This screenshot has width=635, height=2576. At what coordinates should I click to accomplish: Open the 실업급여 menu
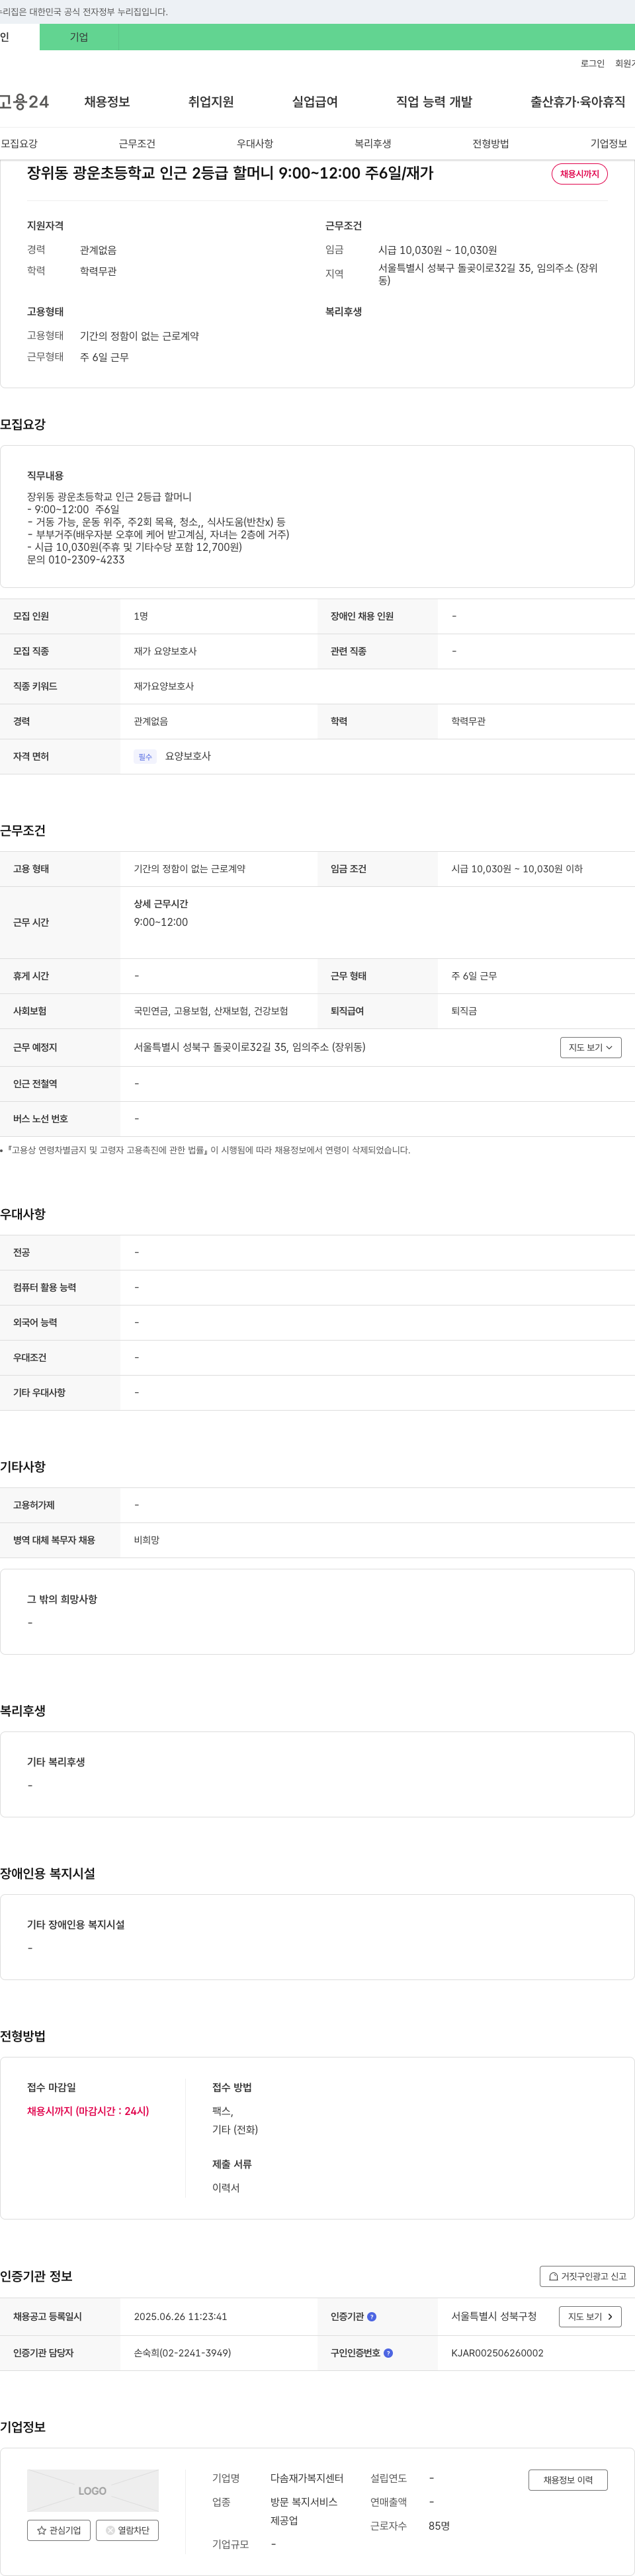(315, 102)
